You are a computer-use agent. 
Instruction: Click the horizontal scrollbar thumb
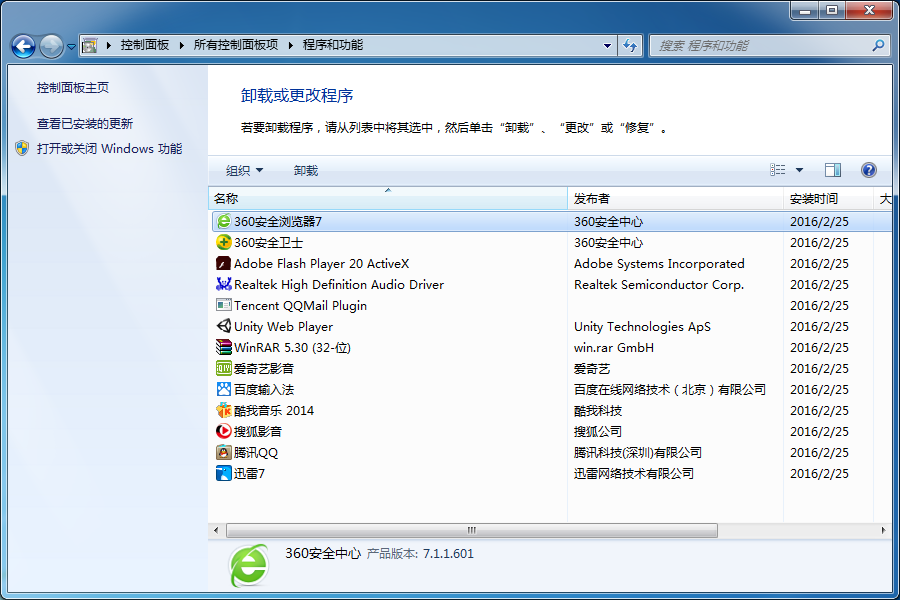472,530
